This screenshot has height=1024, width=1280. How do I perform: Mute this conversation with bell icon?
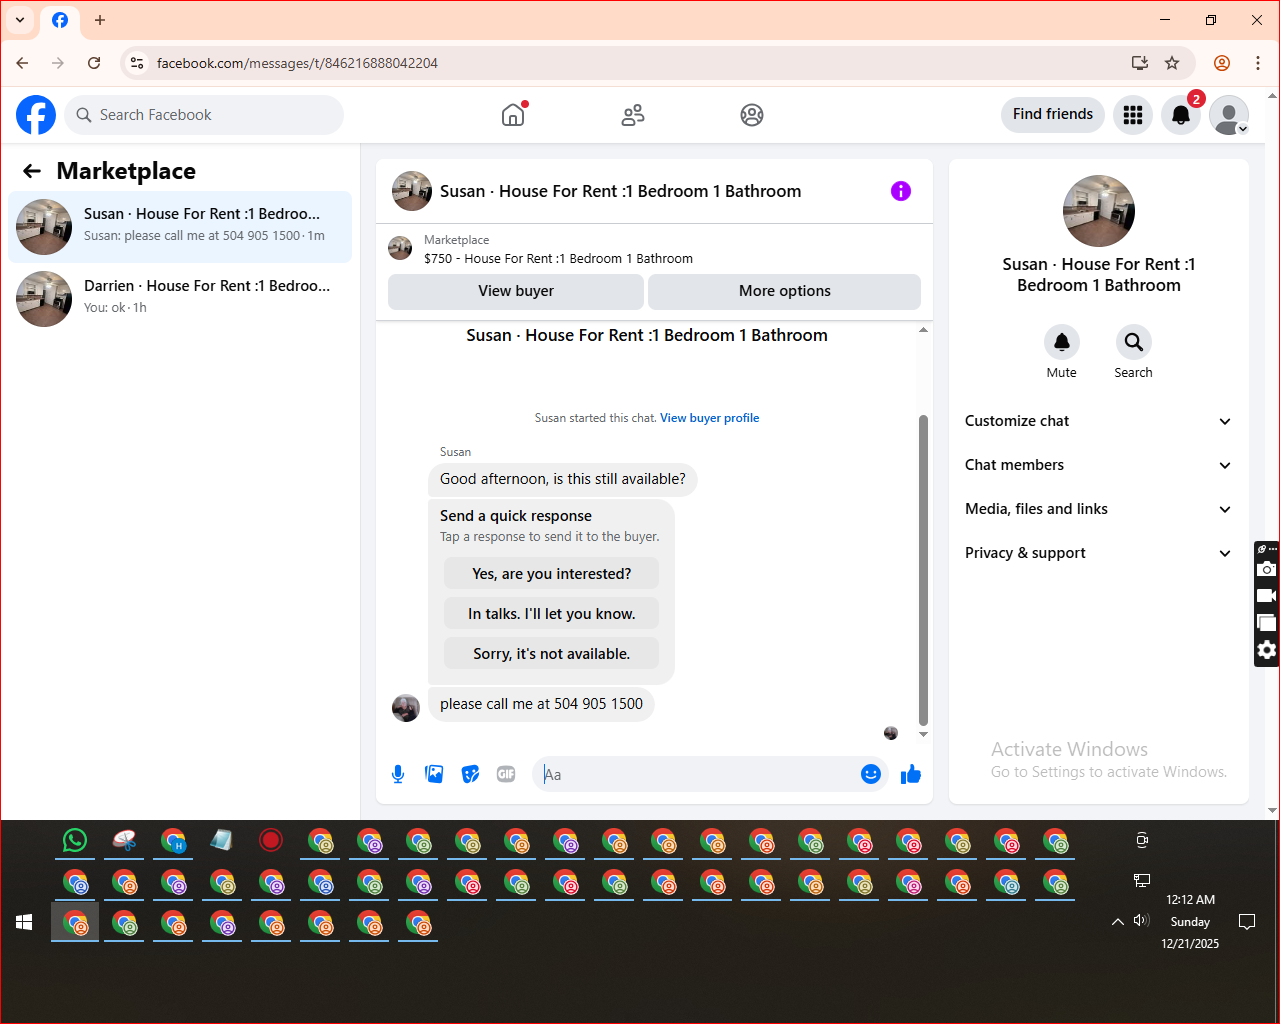pos(1062,342)
